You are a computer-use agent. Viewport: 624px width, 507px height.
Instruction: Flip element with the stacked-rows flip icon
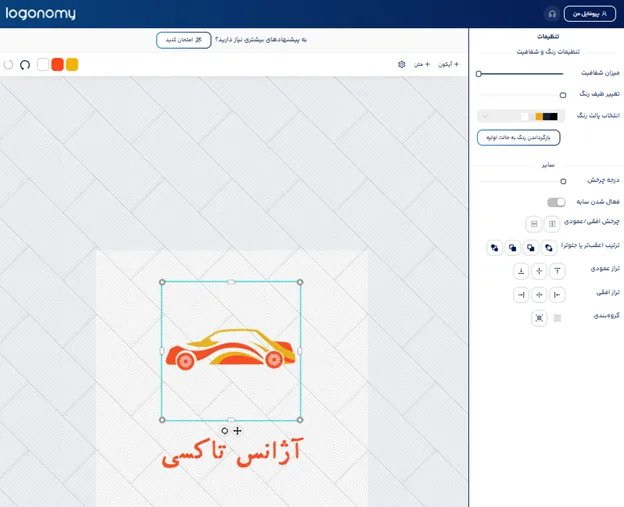click(x=534, y=224)
